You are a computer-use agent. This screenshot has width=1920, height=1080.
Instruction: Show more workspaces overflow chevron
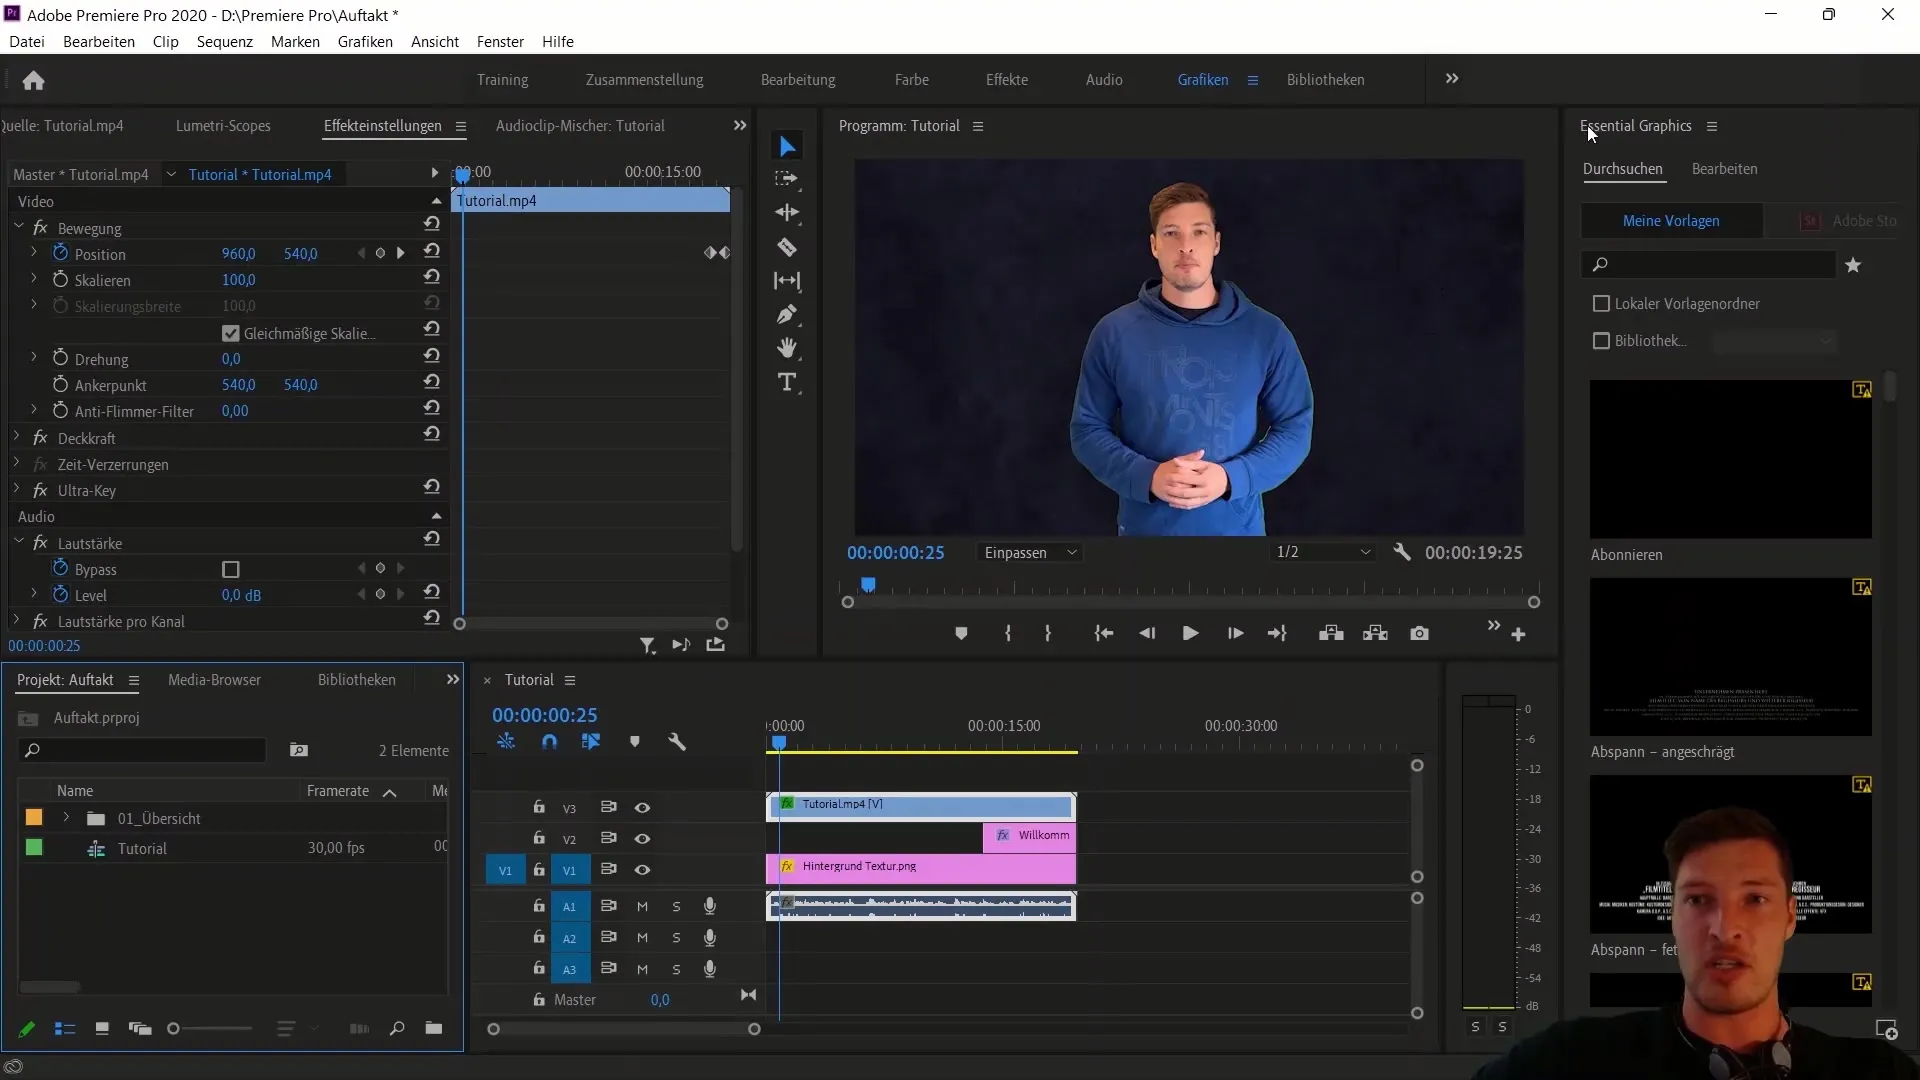click(1452, 78)
